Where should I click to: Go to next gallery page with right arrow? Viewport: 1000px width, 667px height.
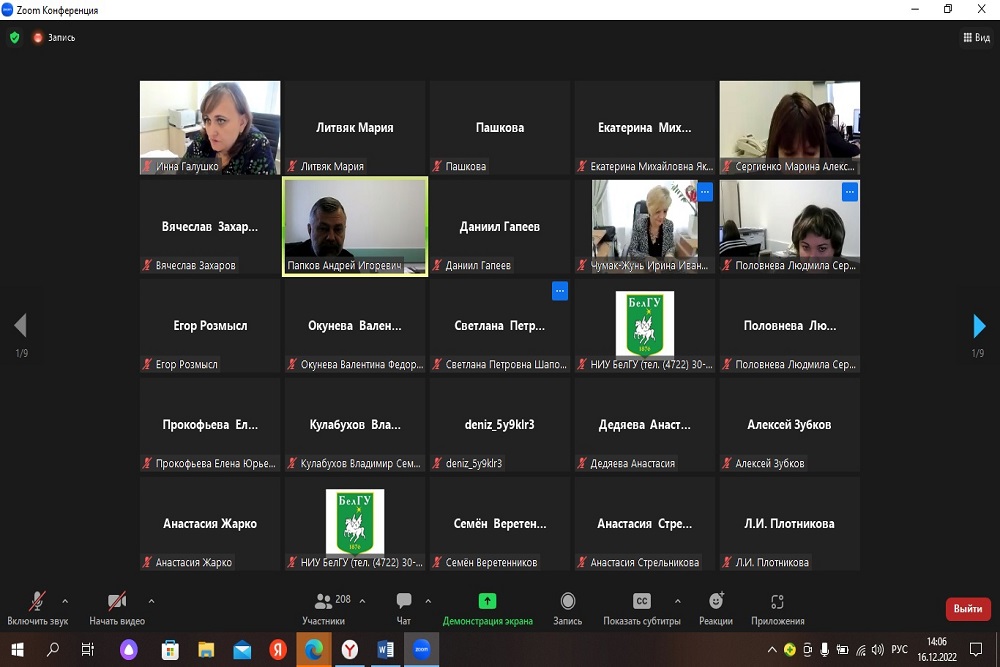[x=979, y=326]
